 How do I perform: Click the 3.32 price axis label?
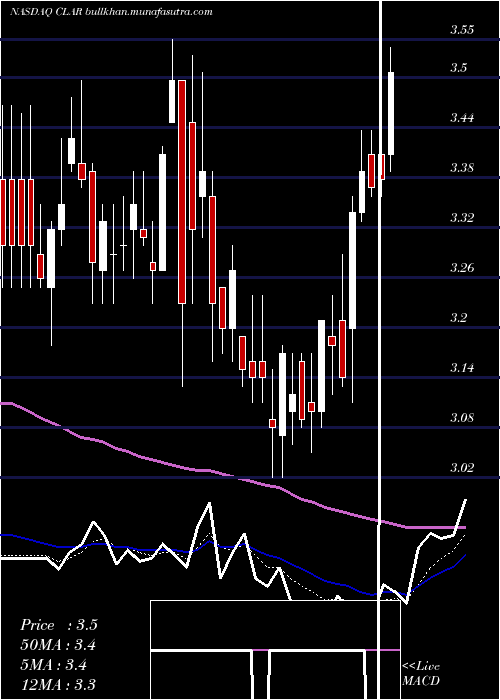[462, 218]
